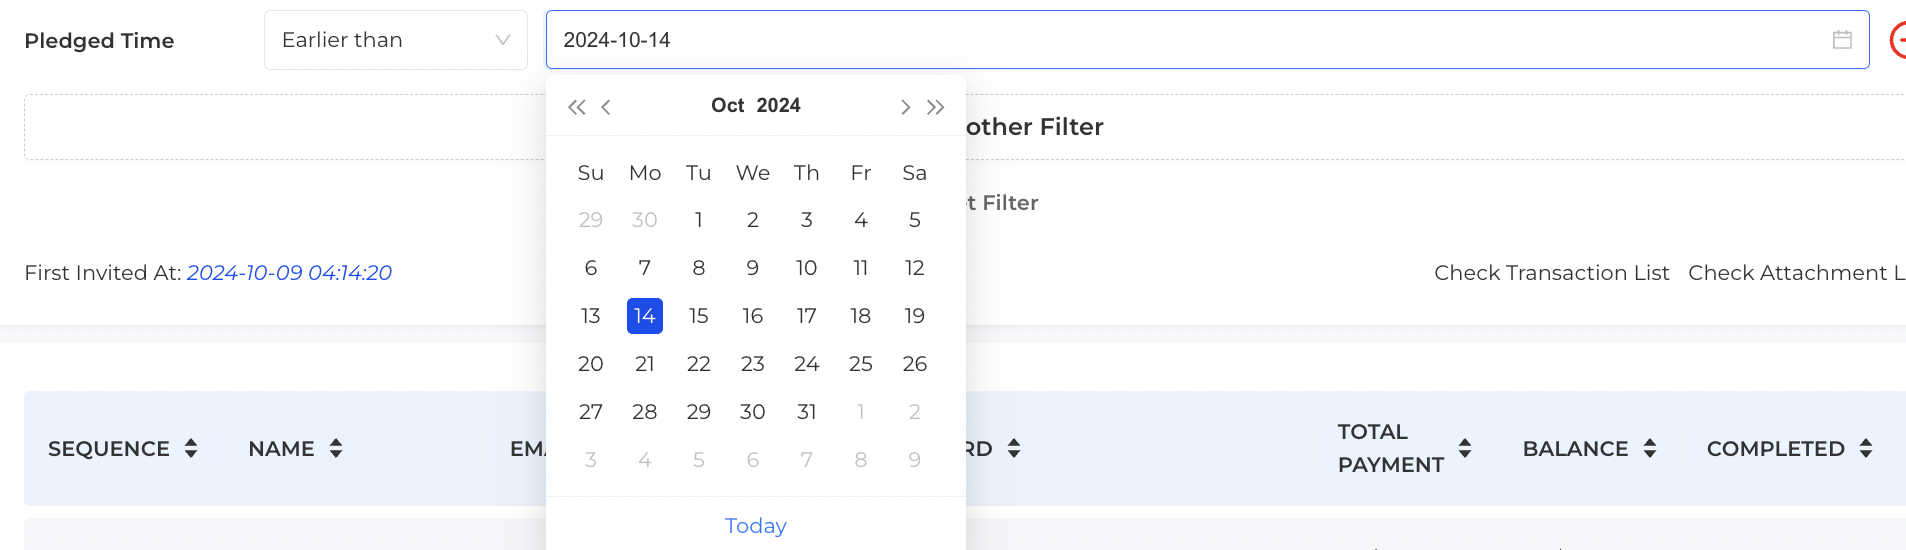Click the calendar icon in date field
Viewport: 1906px width, 550px height.
(x=1842, y=40)
